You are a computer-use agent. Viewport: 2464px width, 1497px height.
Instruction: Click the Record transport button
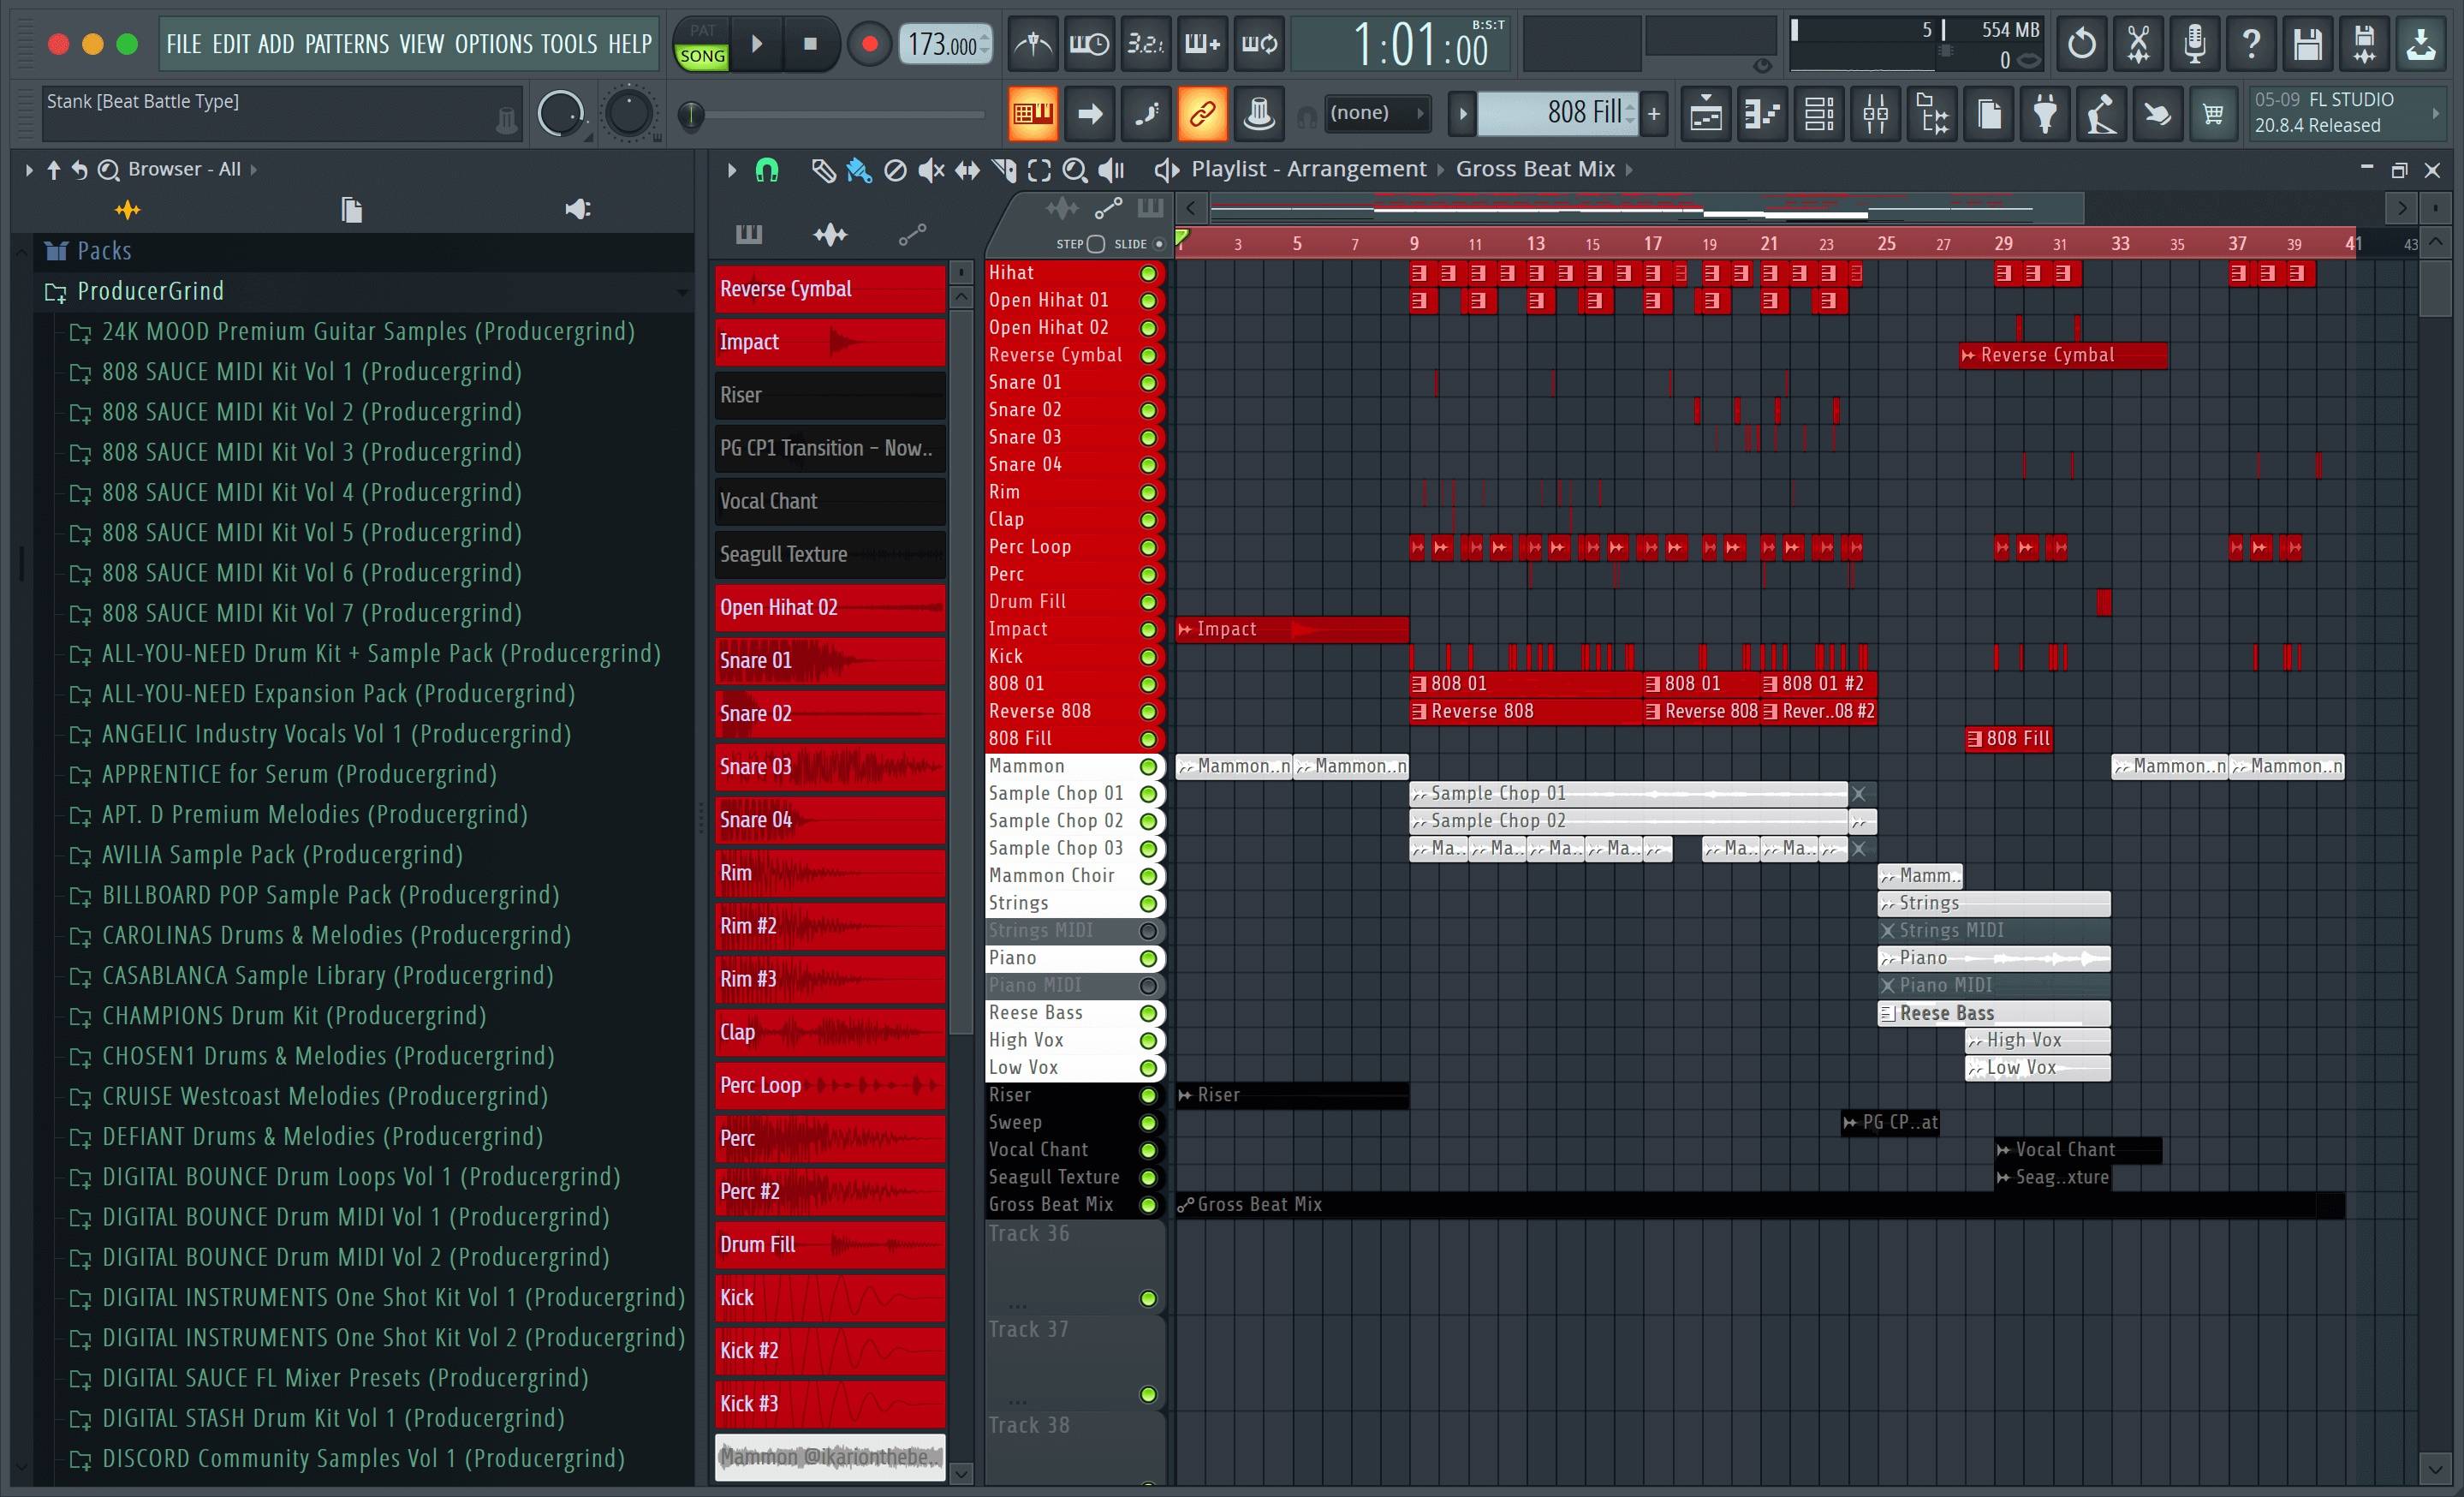point(869,44)
